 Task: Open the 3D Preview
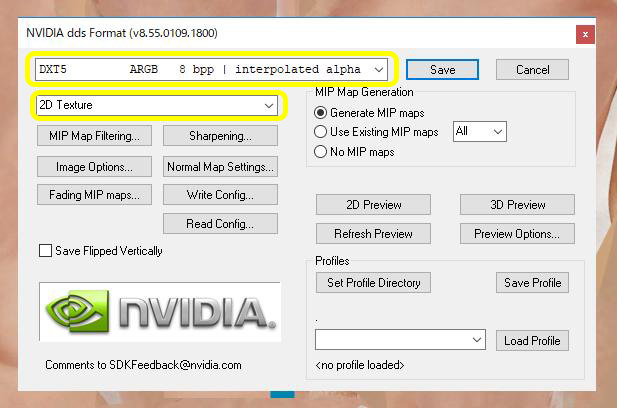coord(517,205)
